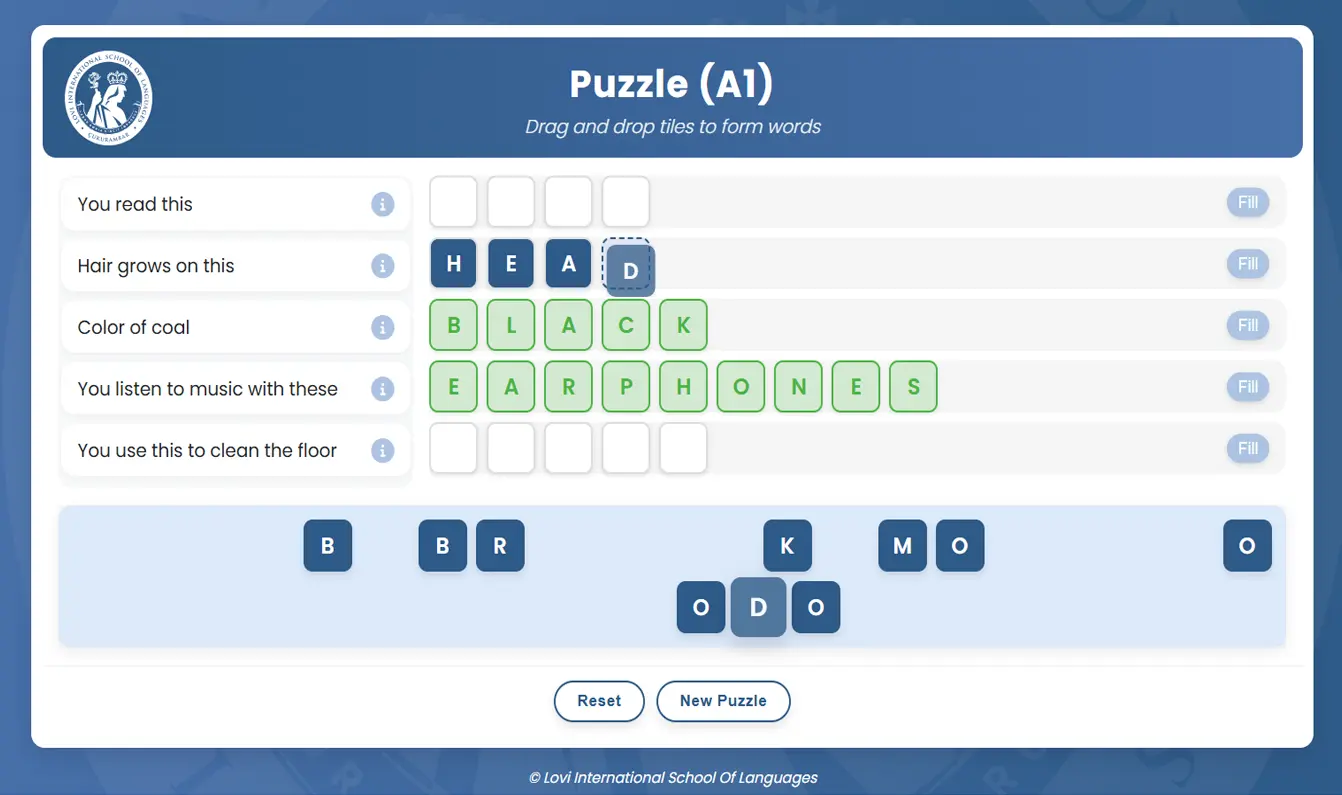This screenshot has width=1342, height=795.
Task: Click the first empty slot in top row
Action: coord(453,201)
